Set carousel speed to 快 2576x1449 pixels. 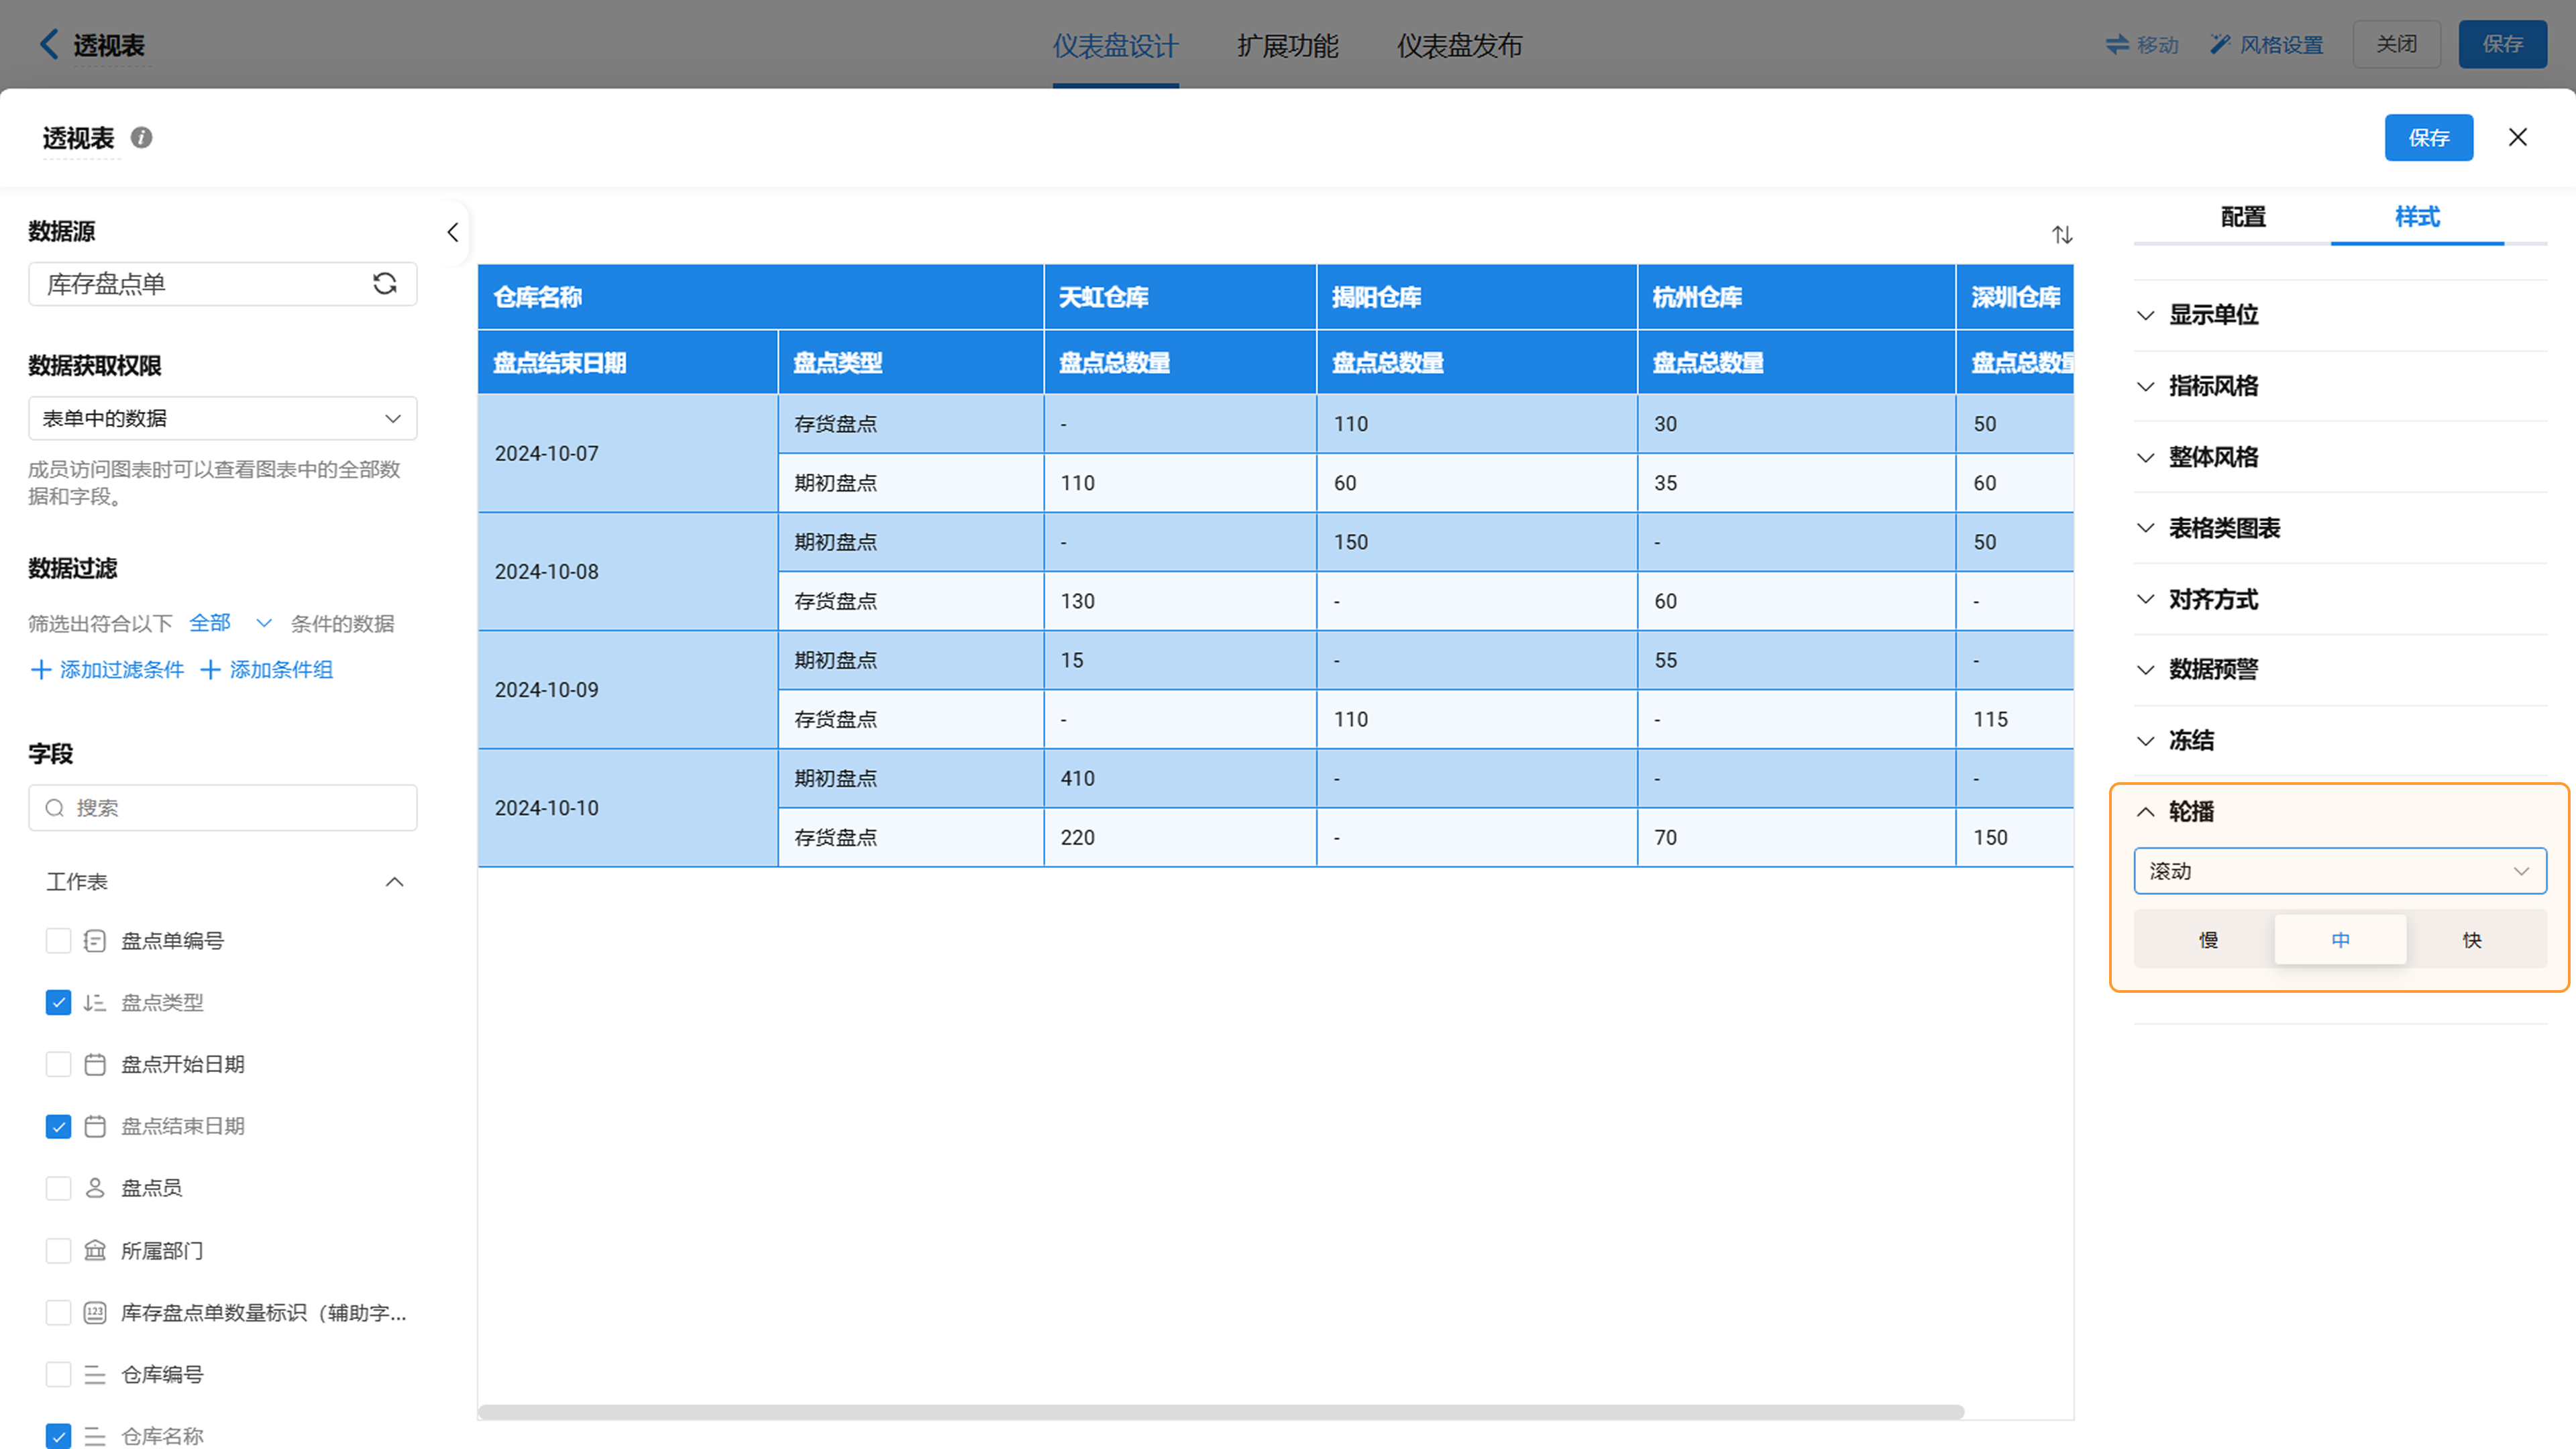(2472, 940)
